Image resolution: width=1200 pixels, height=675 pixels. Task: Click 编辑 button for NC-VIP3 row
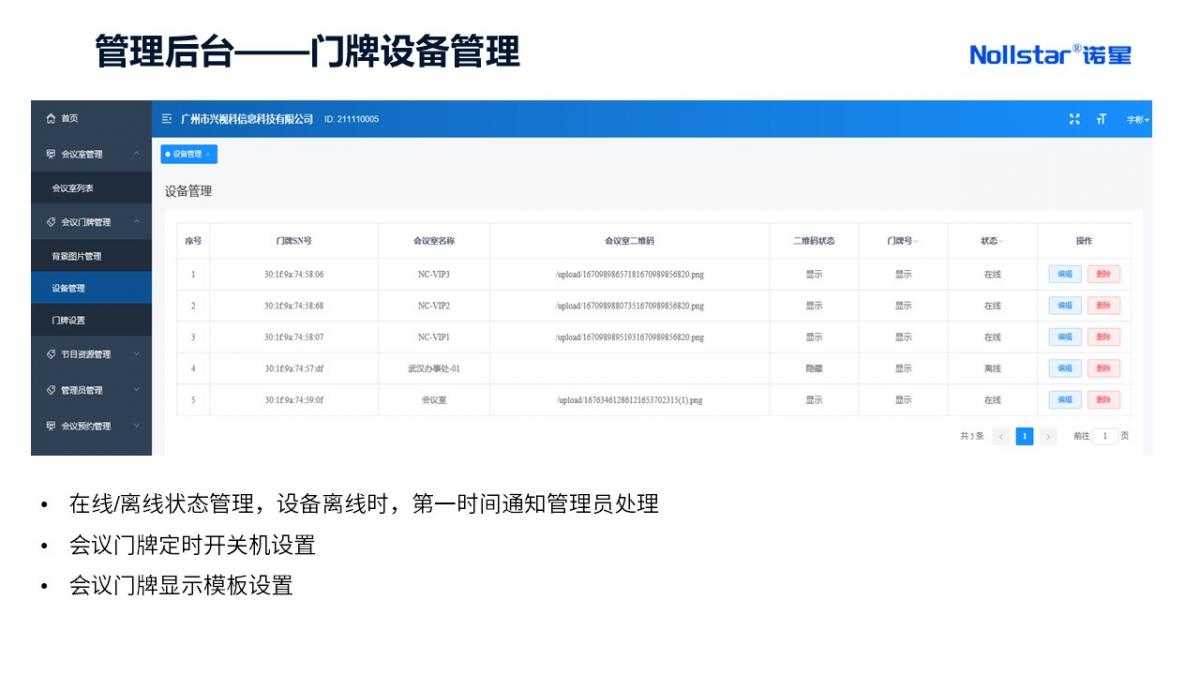pos(1064,274)
